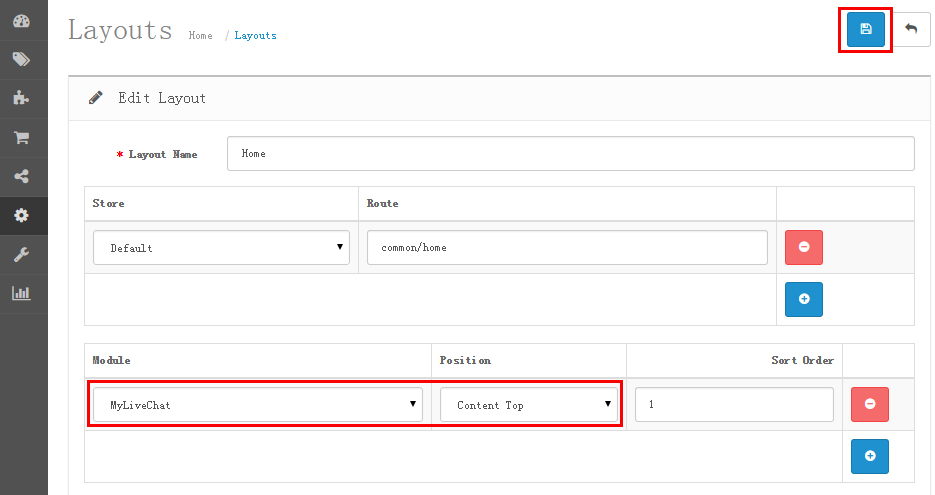
Task: Open the Tools wrench sidebar icon
Action: (21, 255)
